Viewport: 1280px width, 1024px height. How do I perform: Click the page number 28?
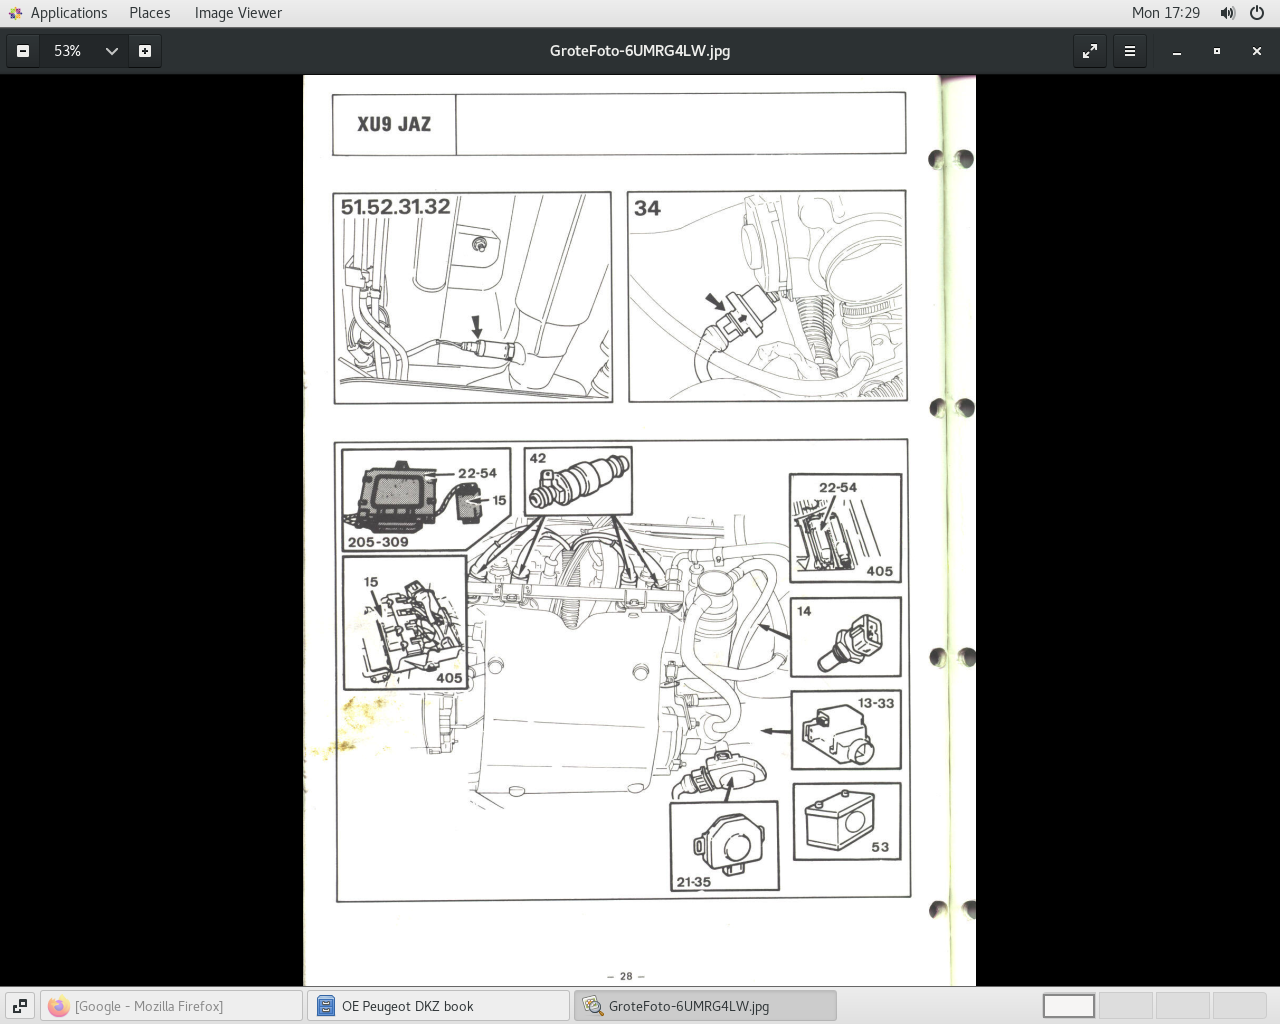tap(626, 976)
